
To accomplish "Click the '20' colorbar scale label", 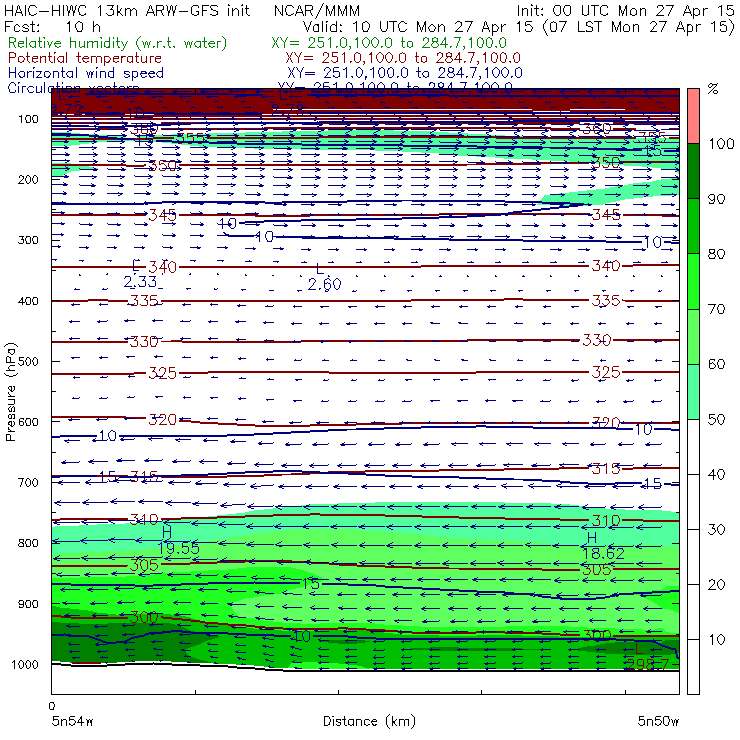I will click(716, 585).
